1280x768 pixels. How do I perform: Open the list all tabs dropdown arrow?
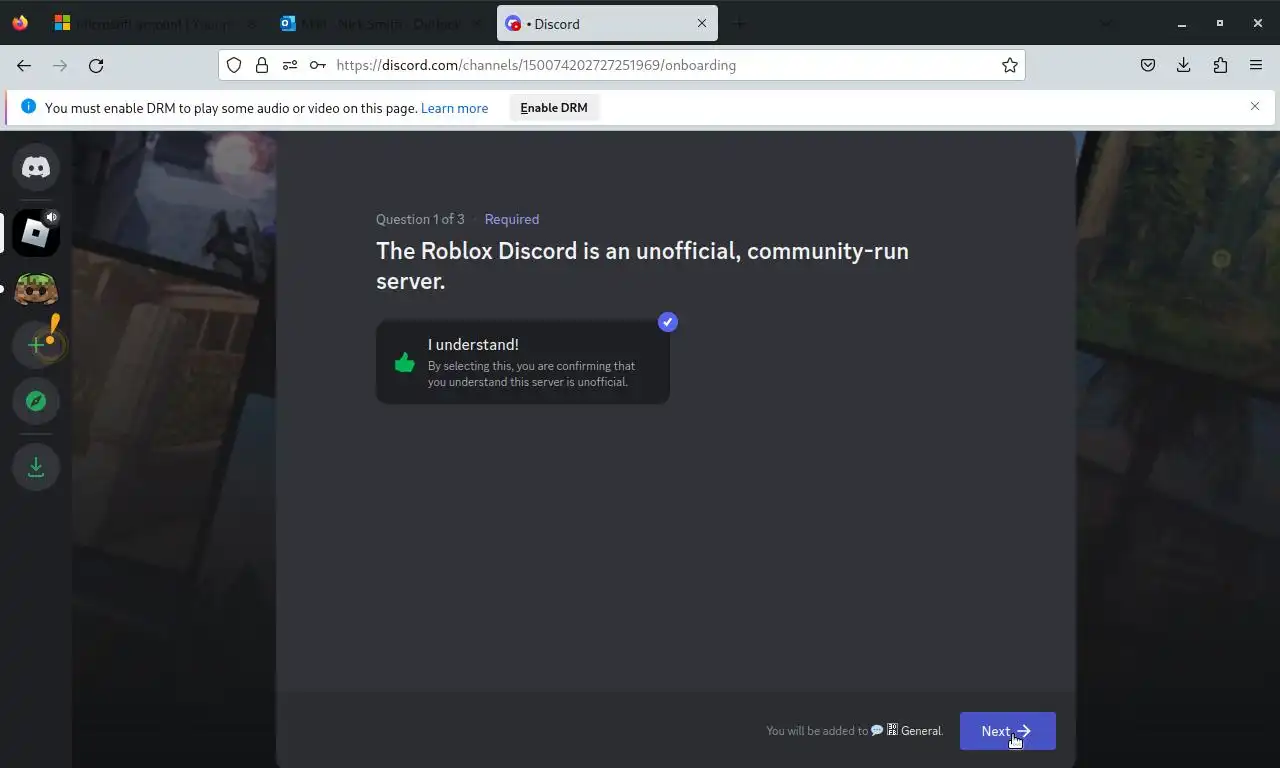pyautogui.click(x=1106, y=23)
